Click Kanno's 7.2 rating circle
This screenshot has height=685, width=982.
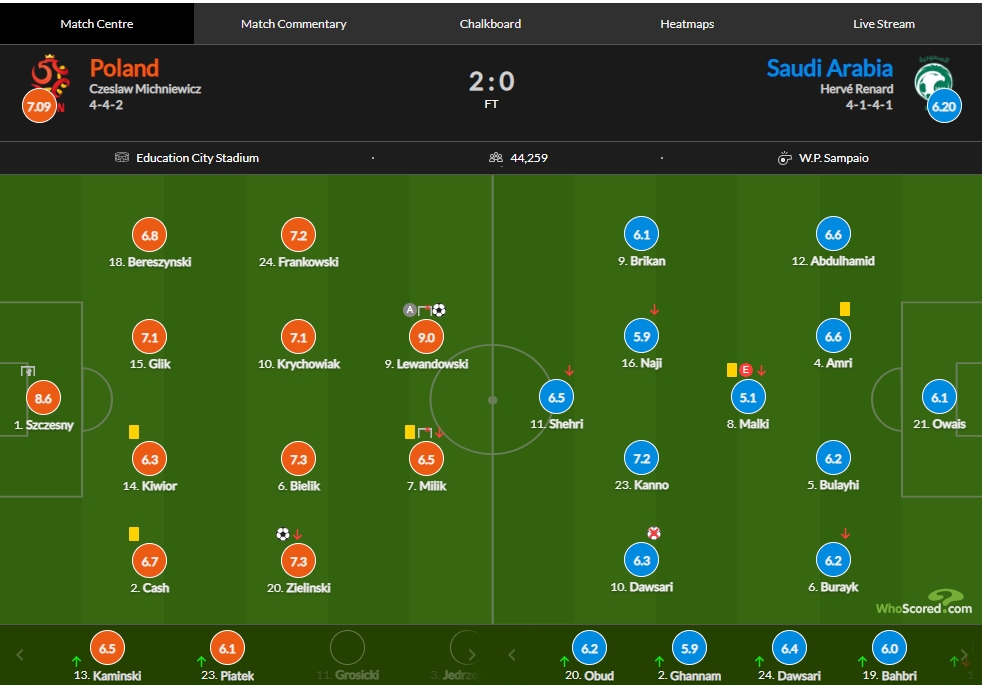642,458
